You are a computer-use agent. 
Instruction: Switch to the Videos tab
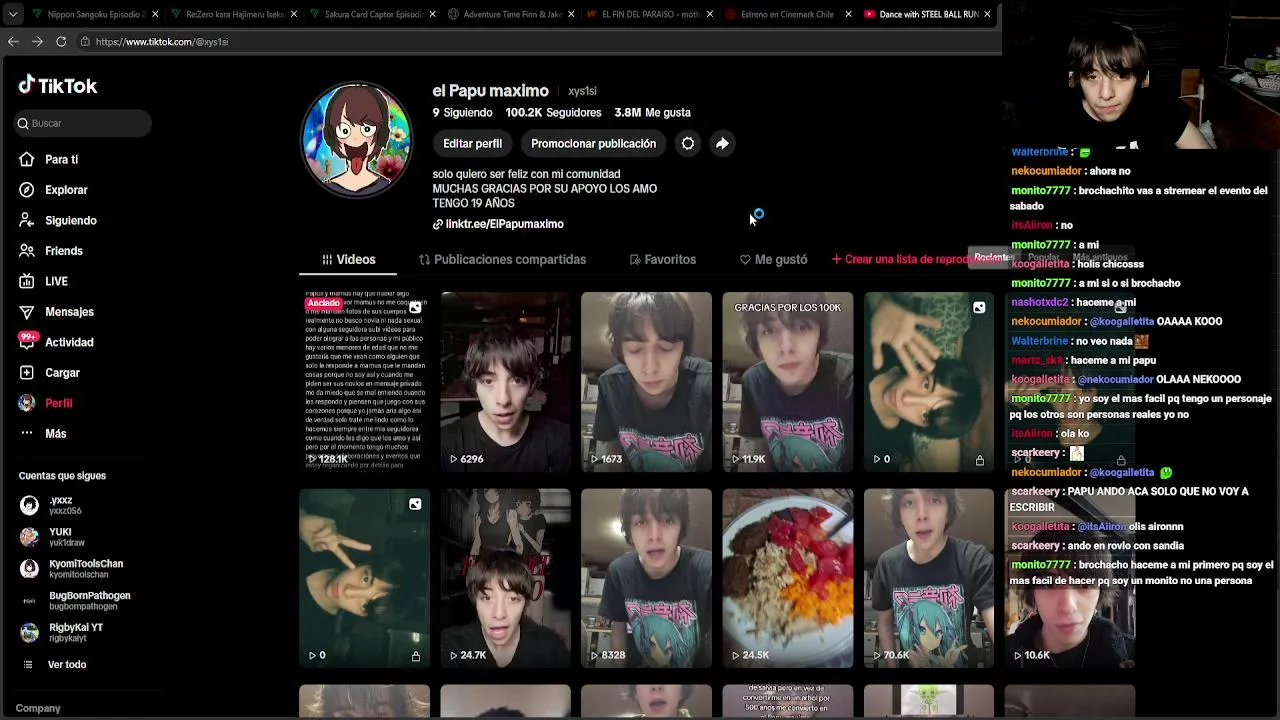click(x=348, y=259)
